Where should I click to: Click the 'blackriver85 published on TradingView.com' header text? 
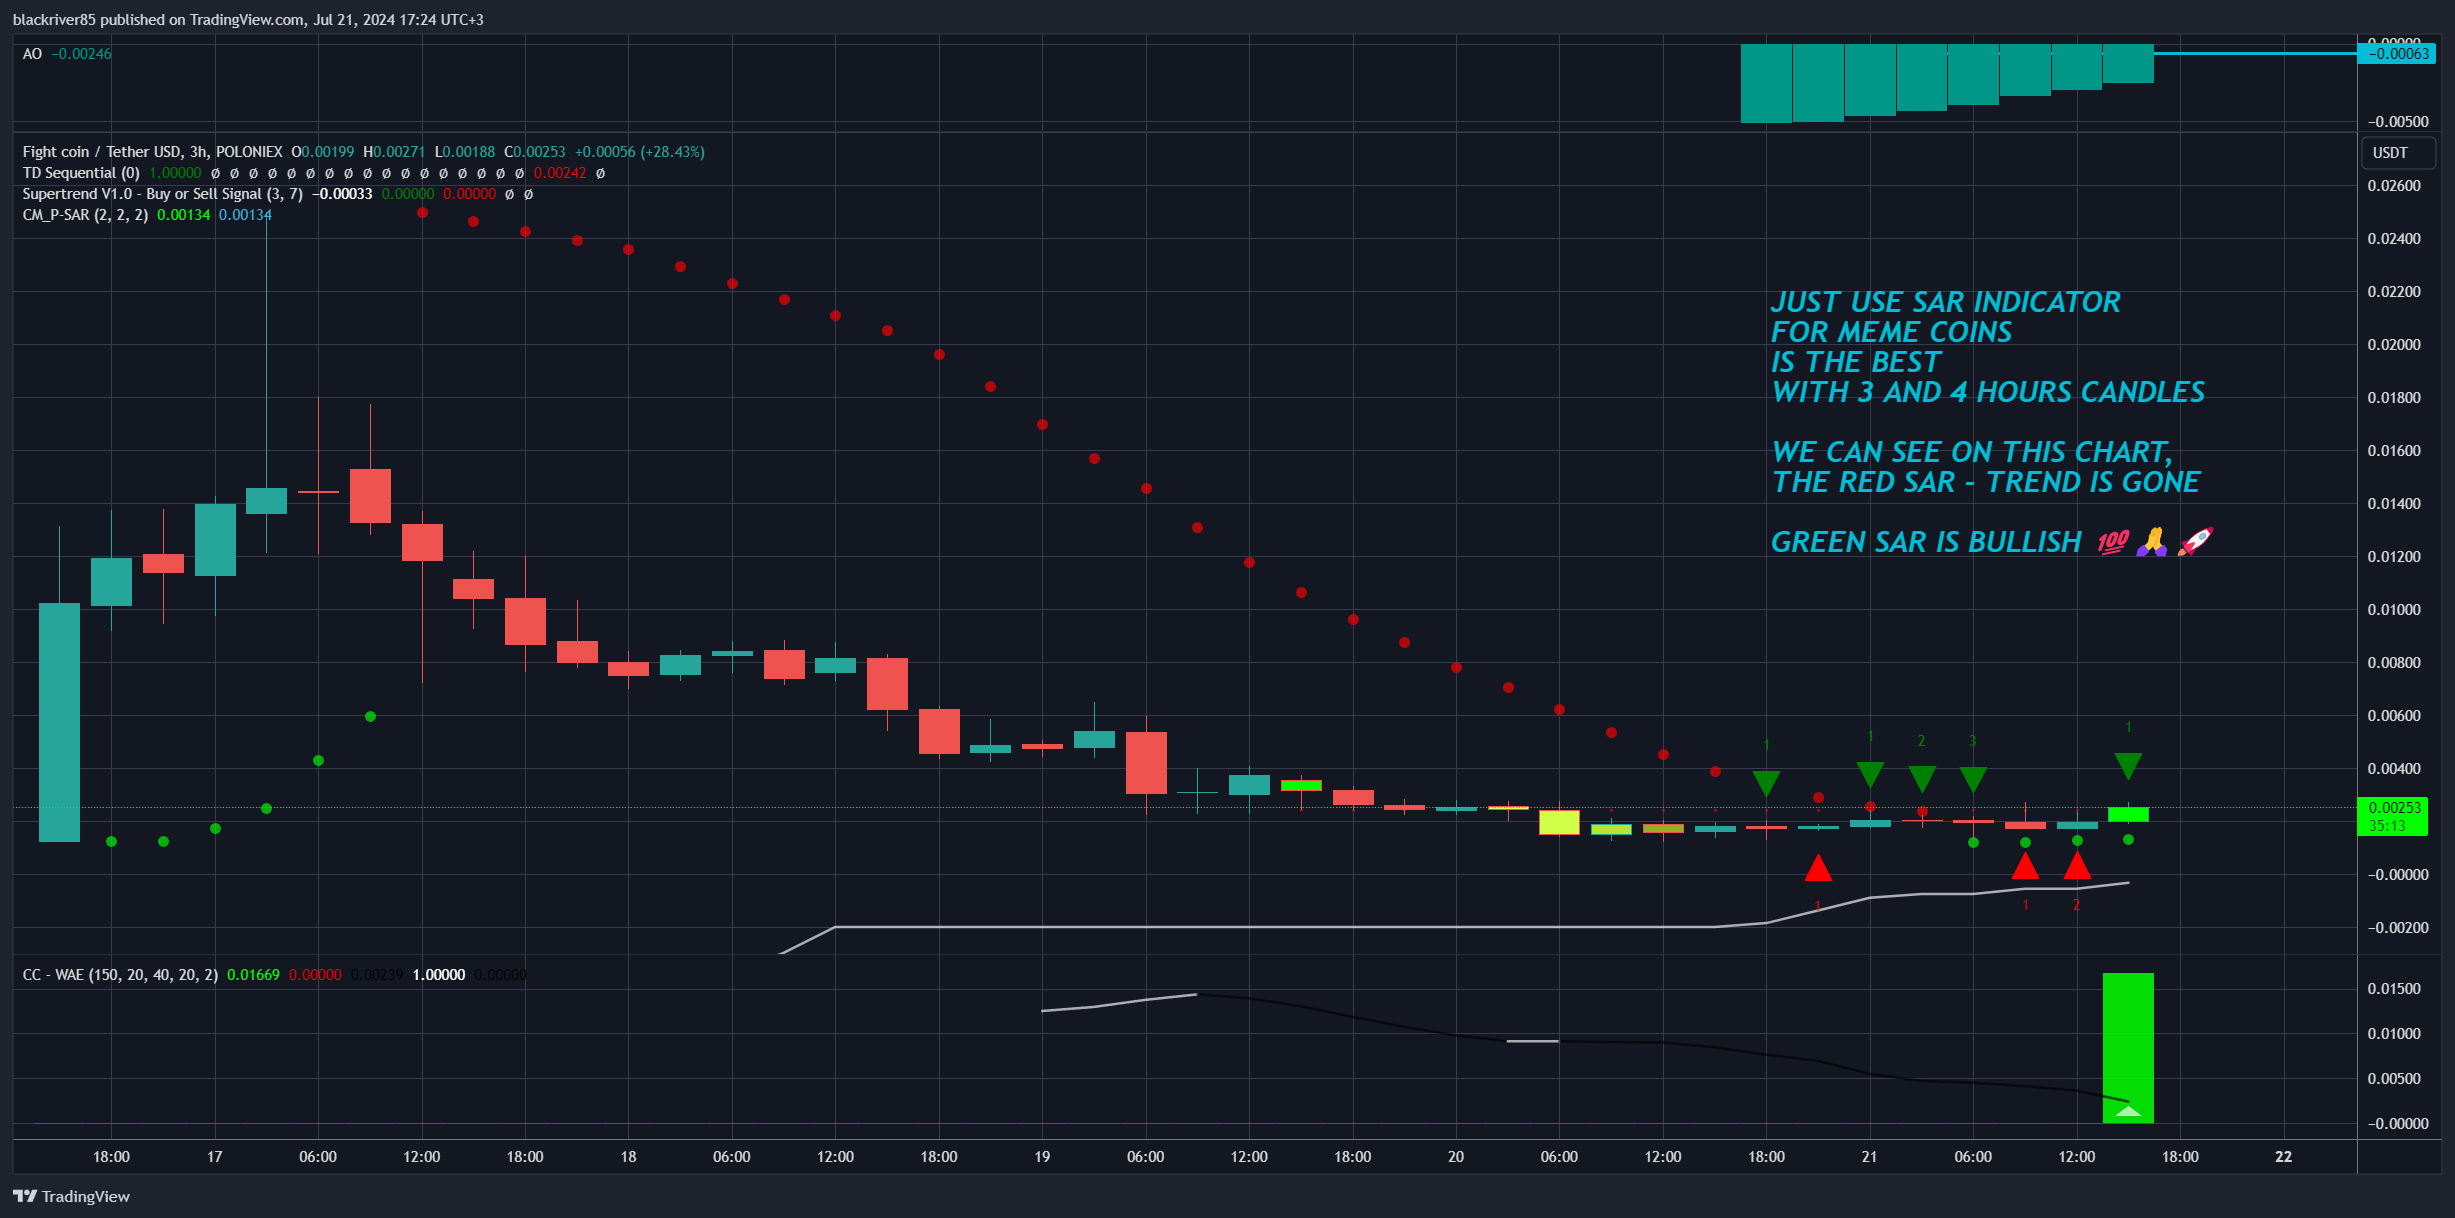[x=158, y=20]
